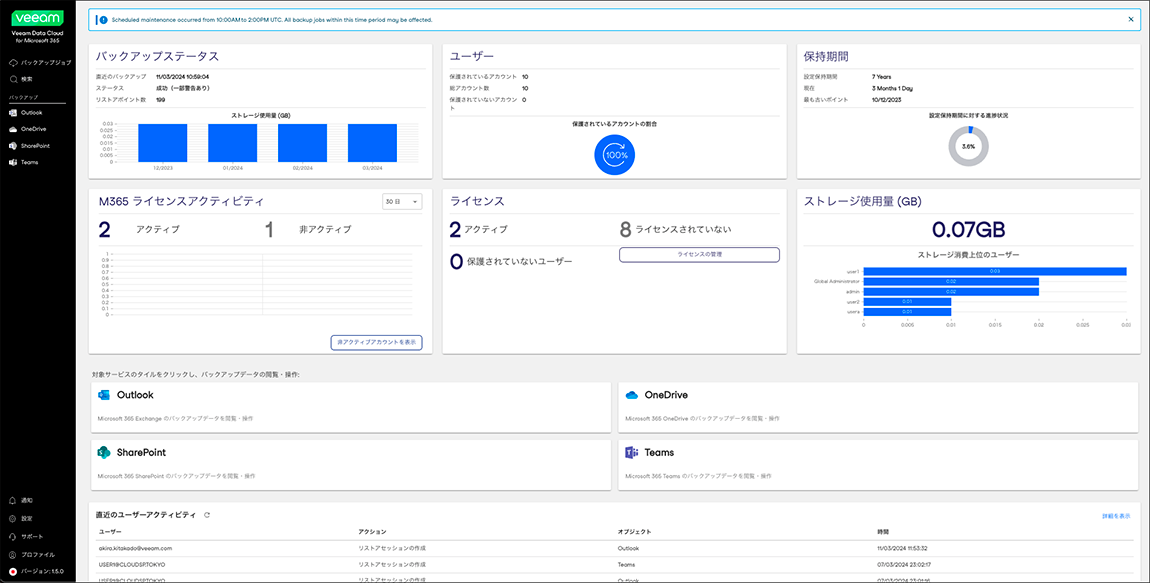Click timestamp 11/03/2024 11:53:32

pos(903,548)
